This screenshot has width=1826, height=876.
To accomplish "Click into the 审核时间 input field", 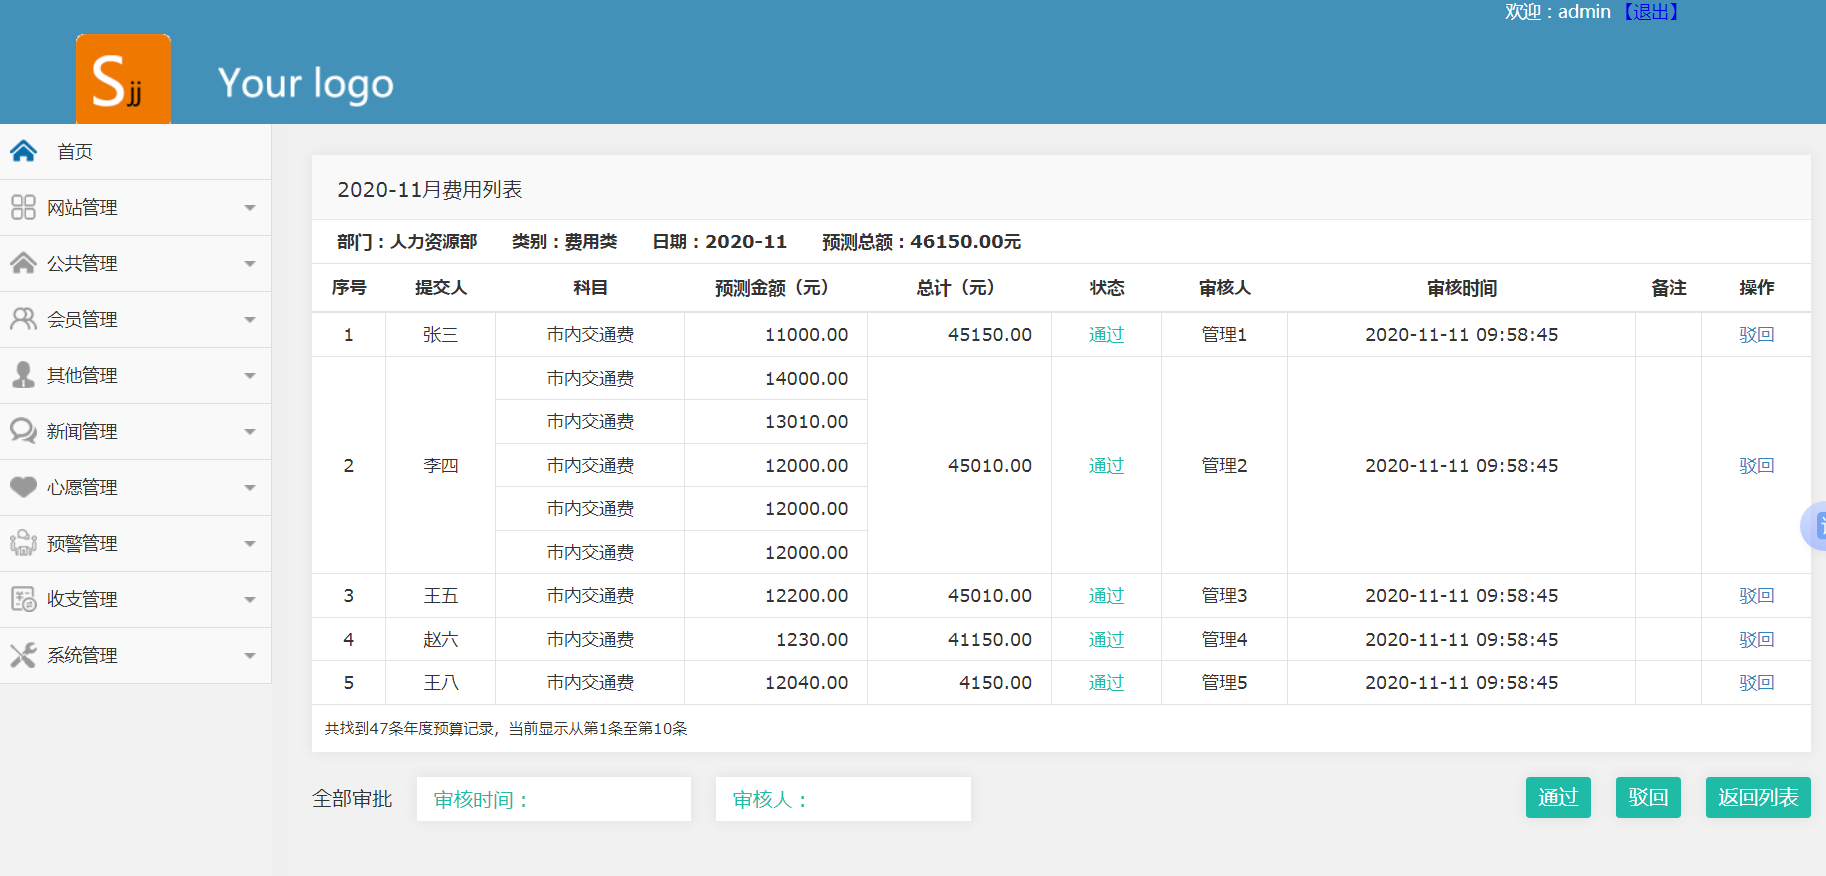I will tap(553, 799).
